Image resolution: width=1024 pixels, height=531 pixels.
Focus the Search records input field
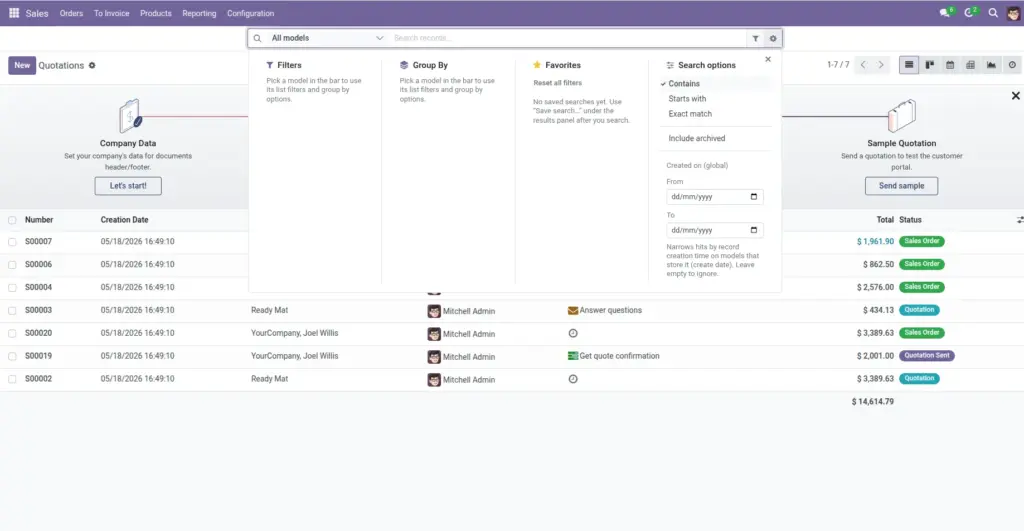[x=567, y=39]
